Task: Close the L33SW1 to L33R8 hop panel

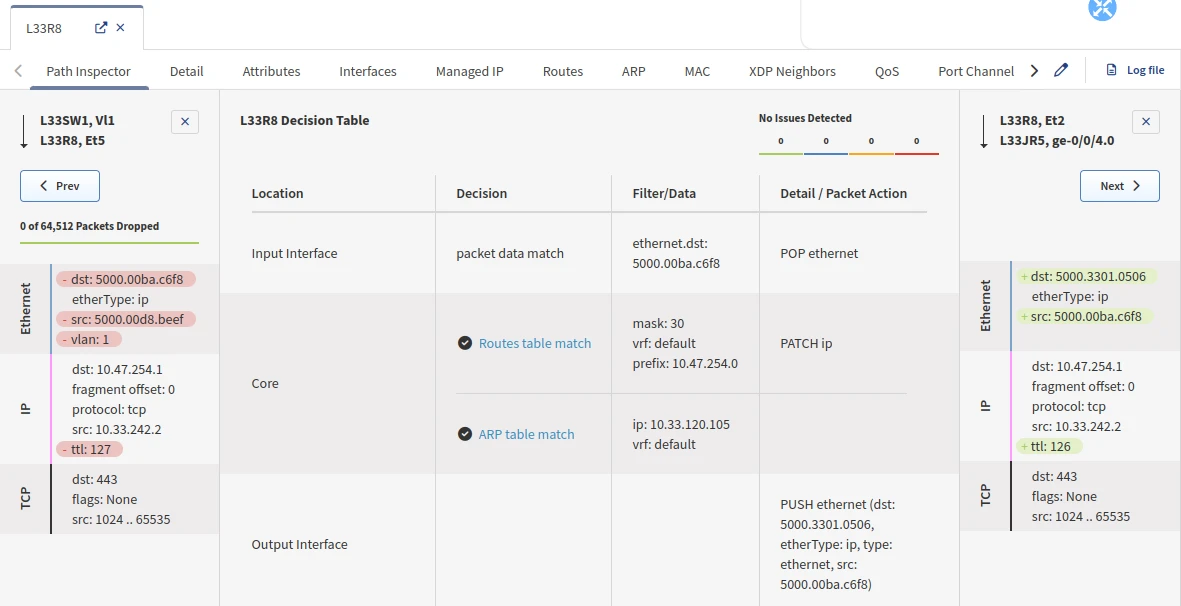Action: (x=185, y=122)
